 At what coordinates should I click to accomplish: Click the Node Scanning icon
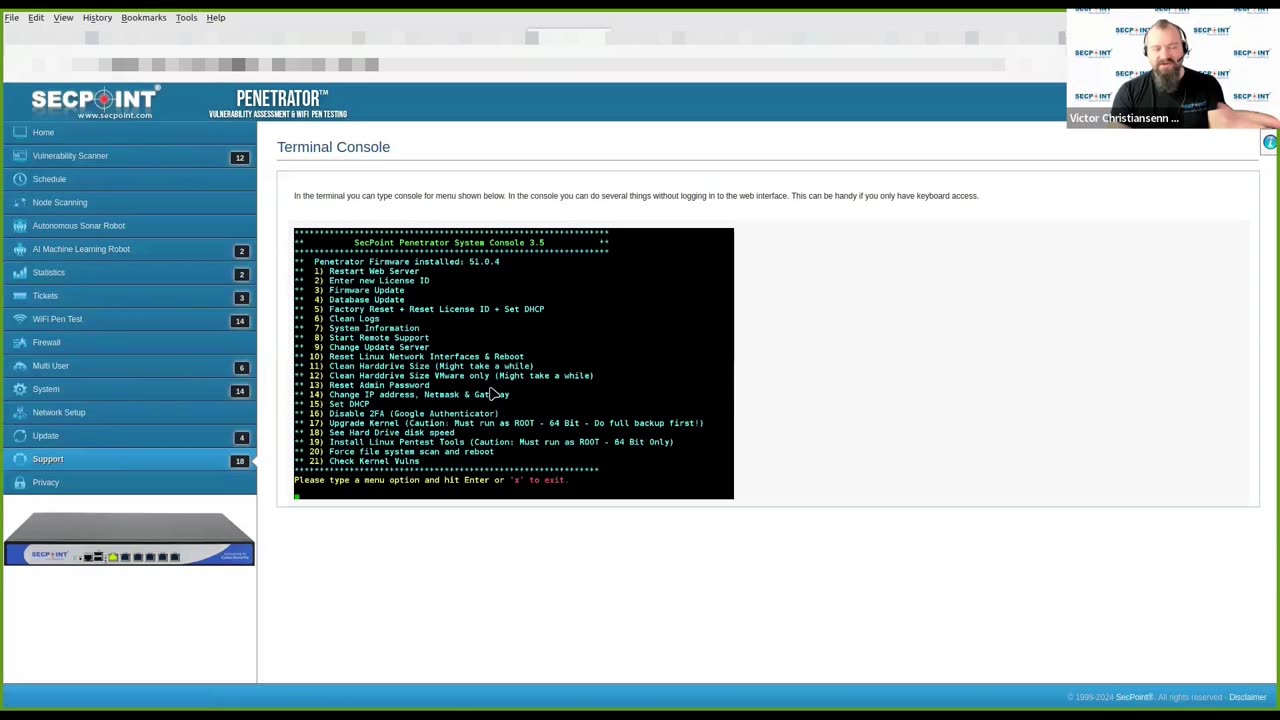click(x=20, y=202)
